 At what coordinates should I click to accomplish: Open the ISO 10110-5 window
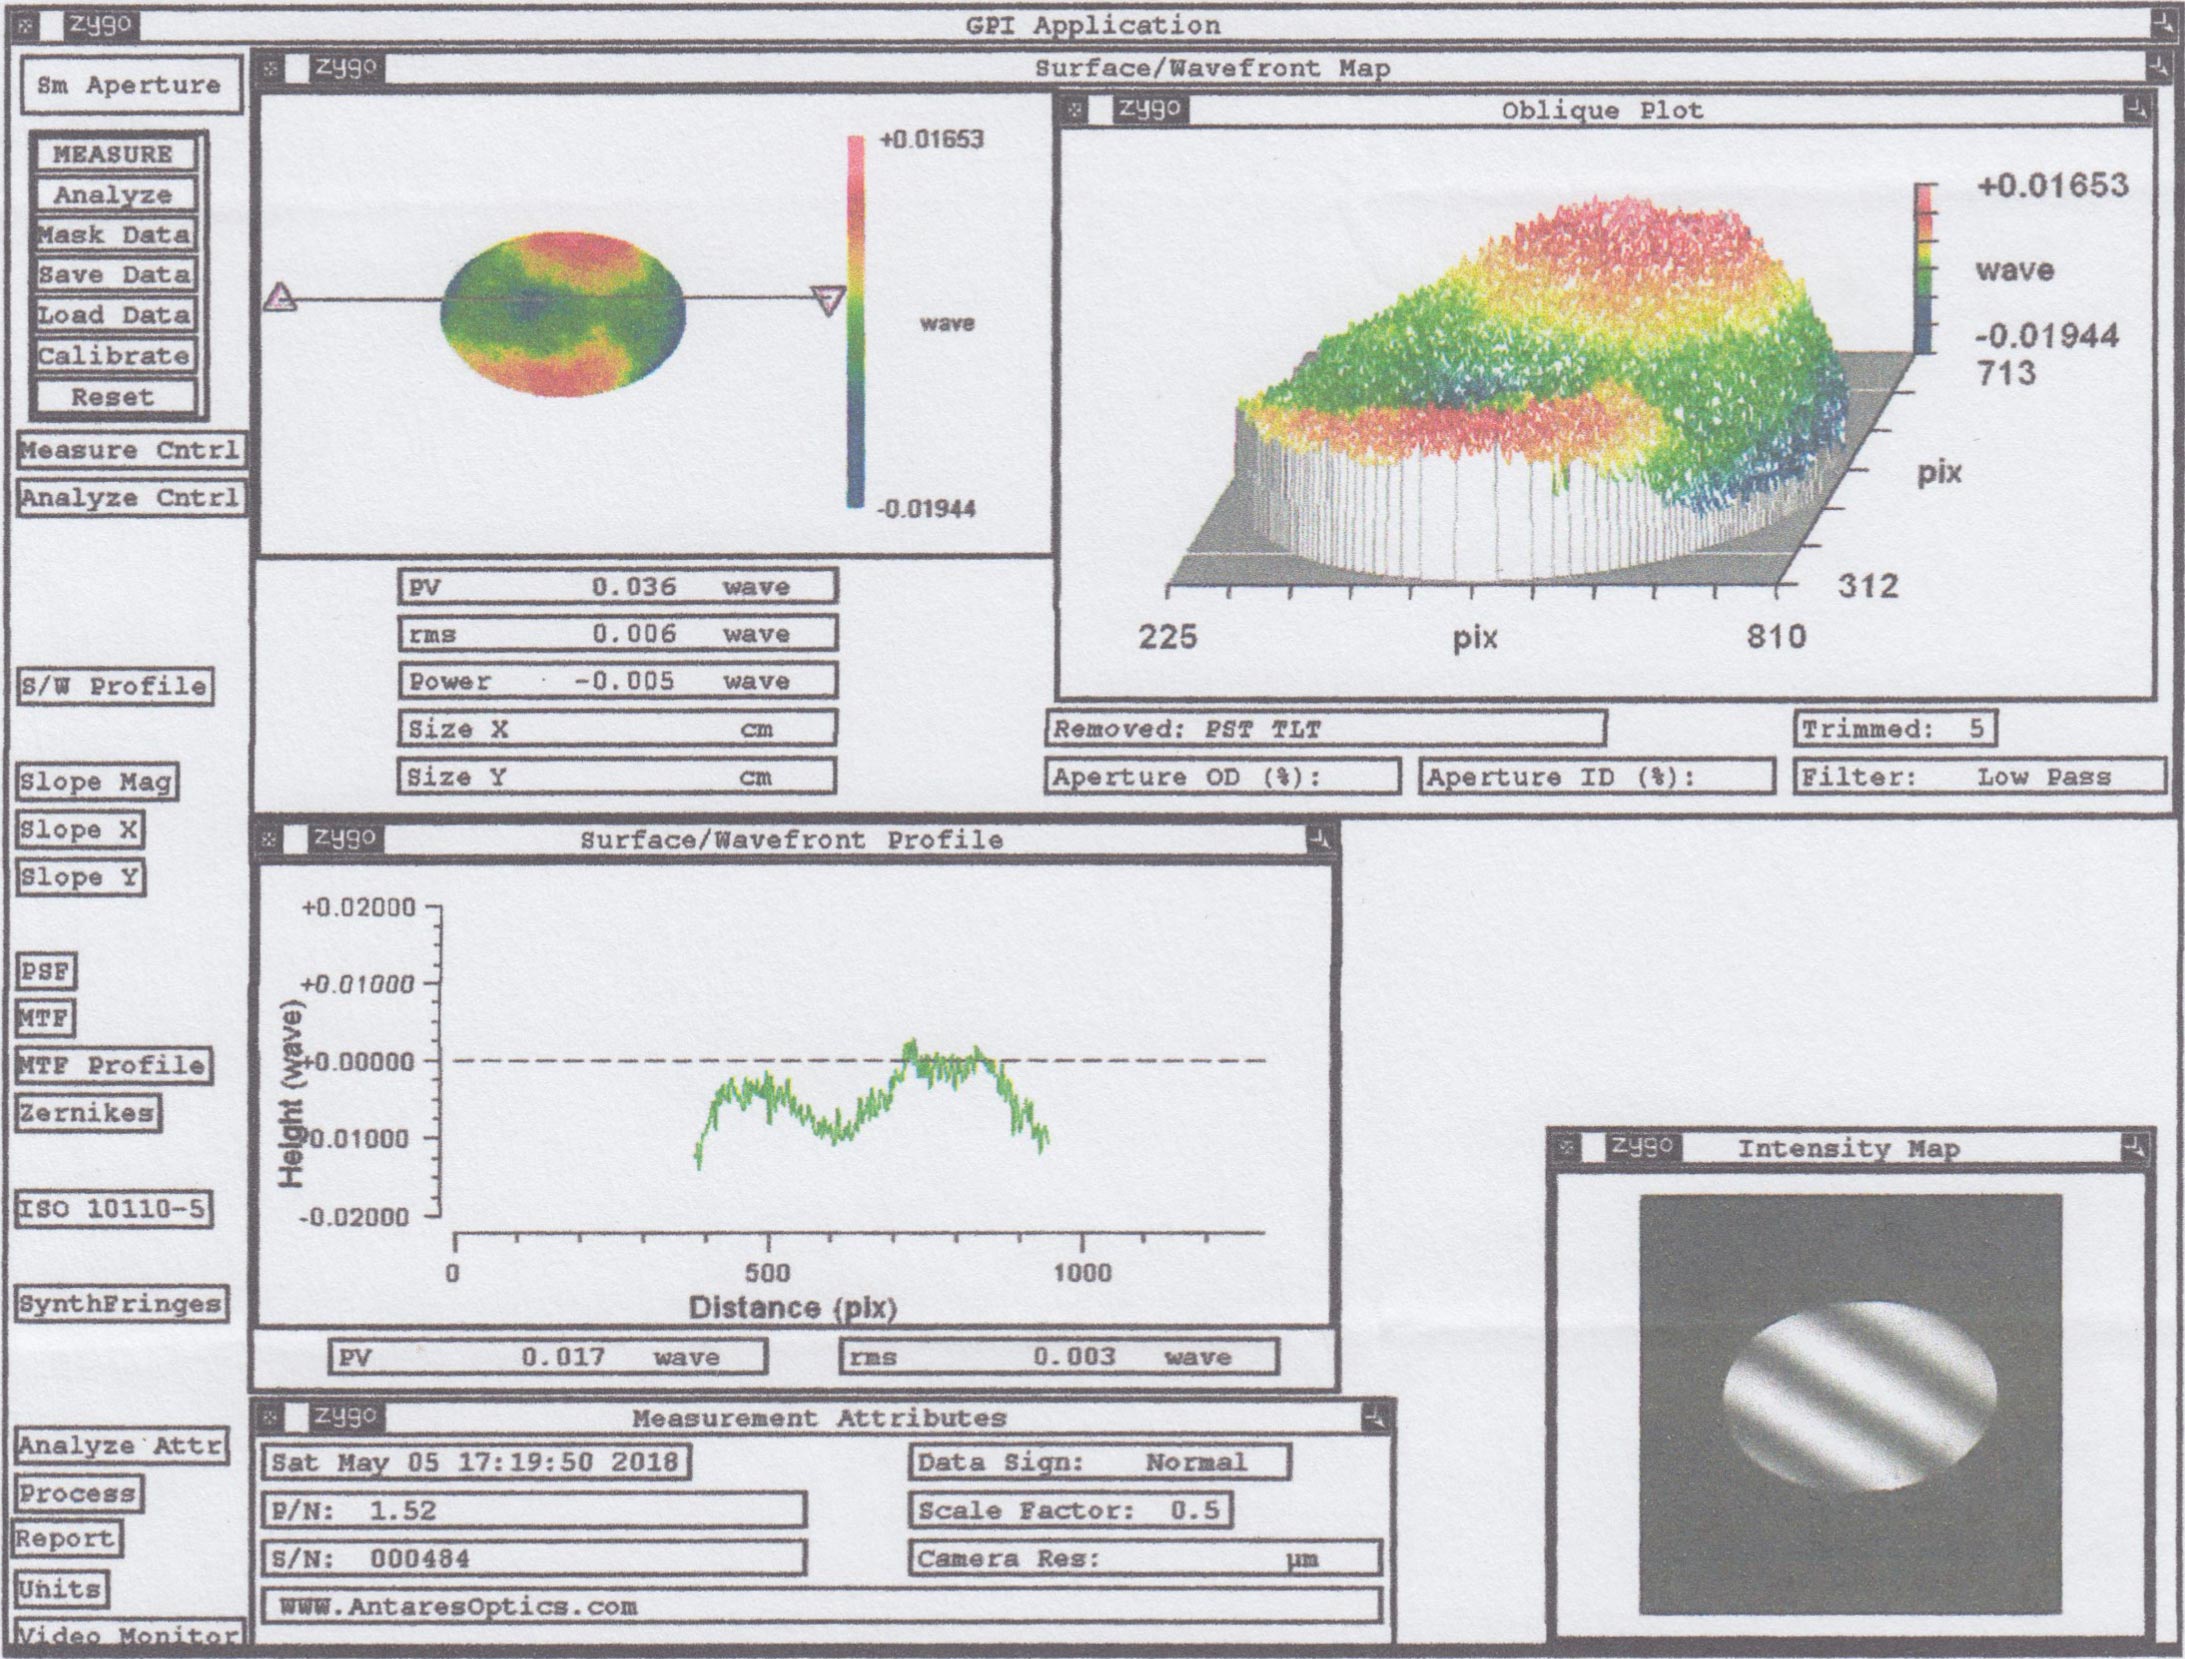(x=113, y=1209)
